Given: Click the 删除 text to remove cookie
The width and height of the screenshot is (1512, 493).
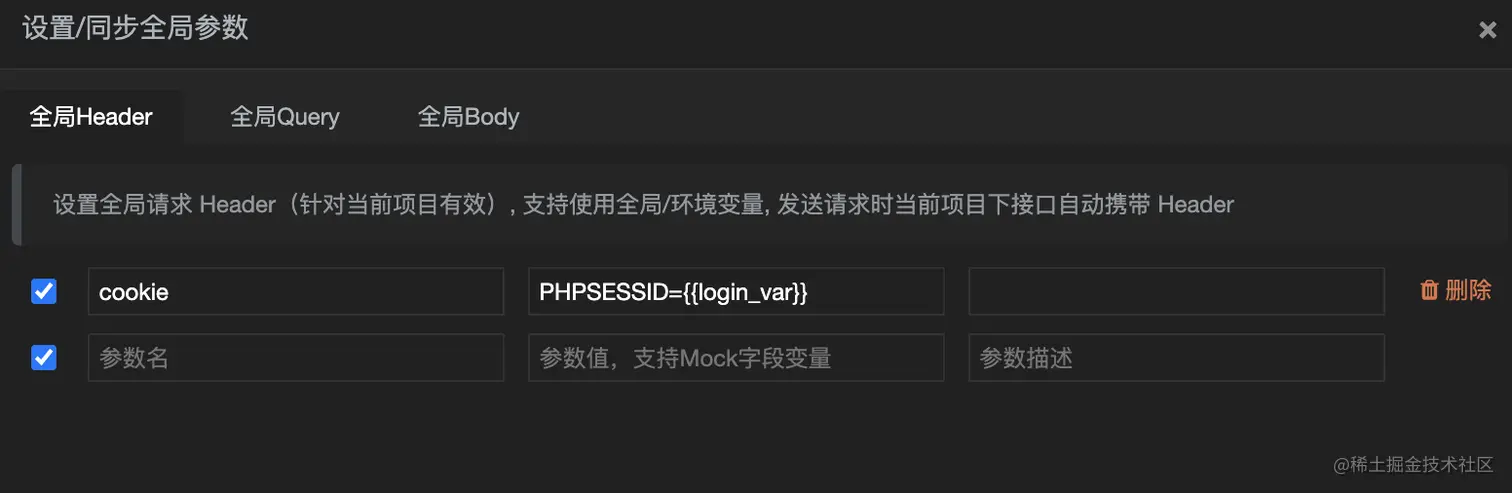Looking at the screenshot, I should tap(1468, 291).
